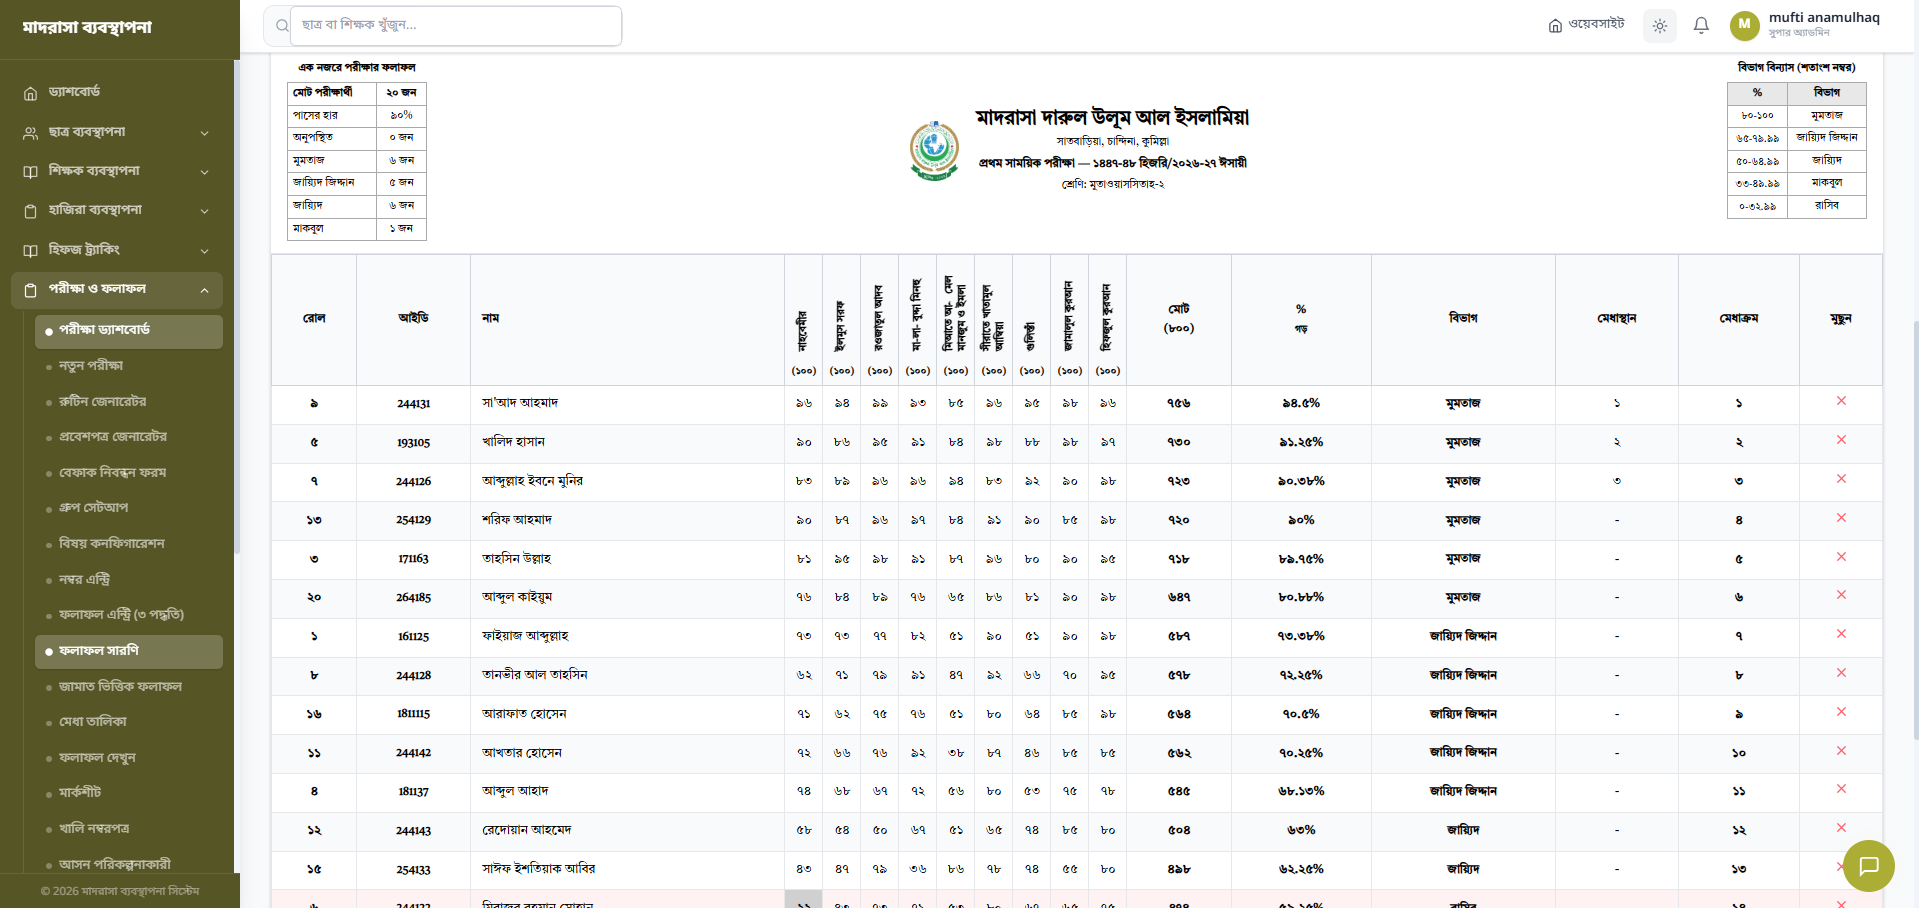Image resolution: width=1919 pixels, height=908 pixels.
Task: Open বিষয় কনফিগারেশন submenu item
Action: tap(129, 544)
